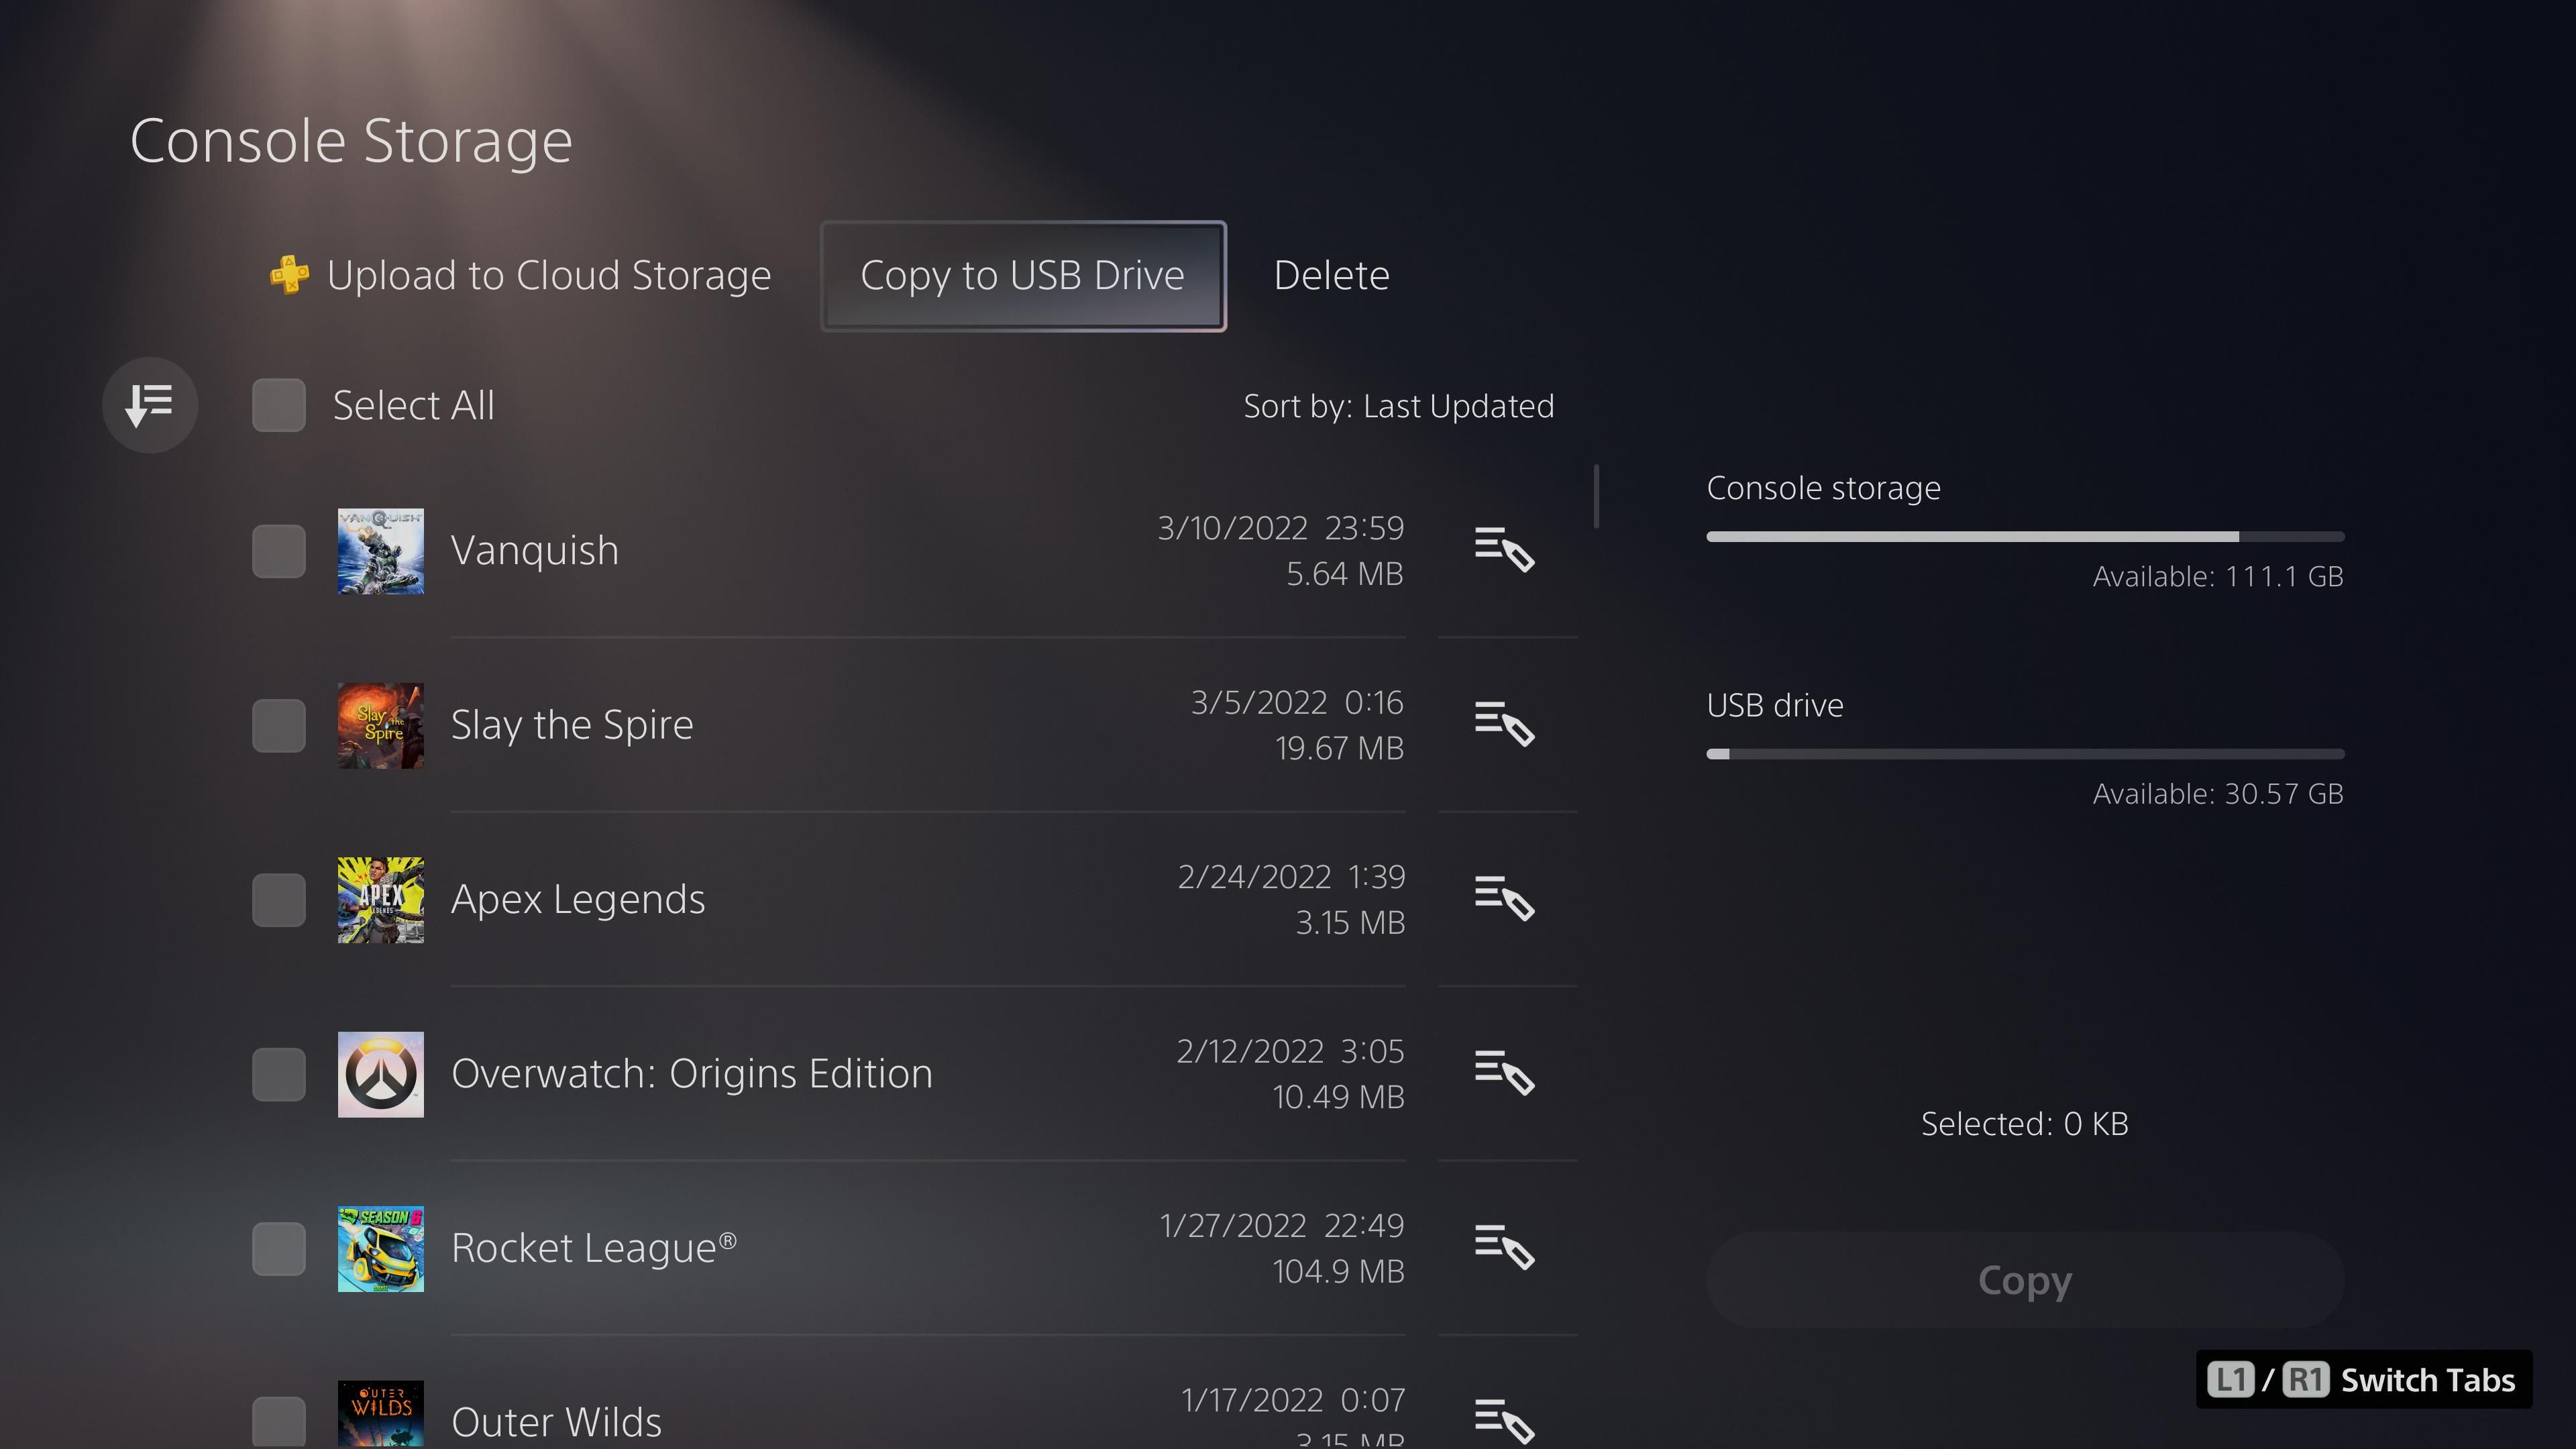Click the USB drive storage bar
Screen dimensions: 2576x1449
(x=2024, y=754)
